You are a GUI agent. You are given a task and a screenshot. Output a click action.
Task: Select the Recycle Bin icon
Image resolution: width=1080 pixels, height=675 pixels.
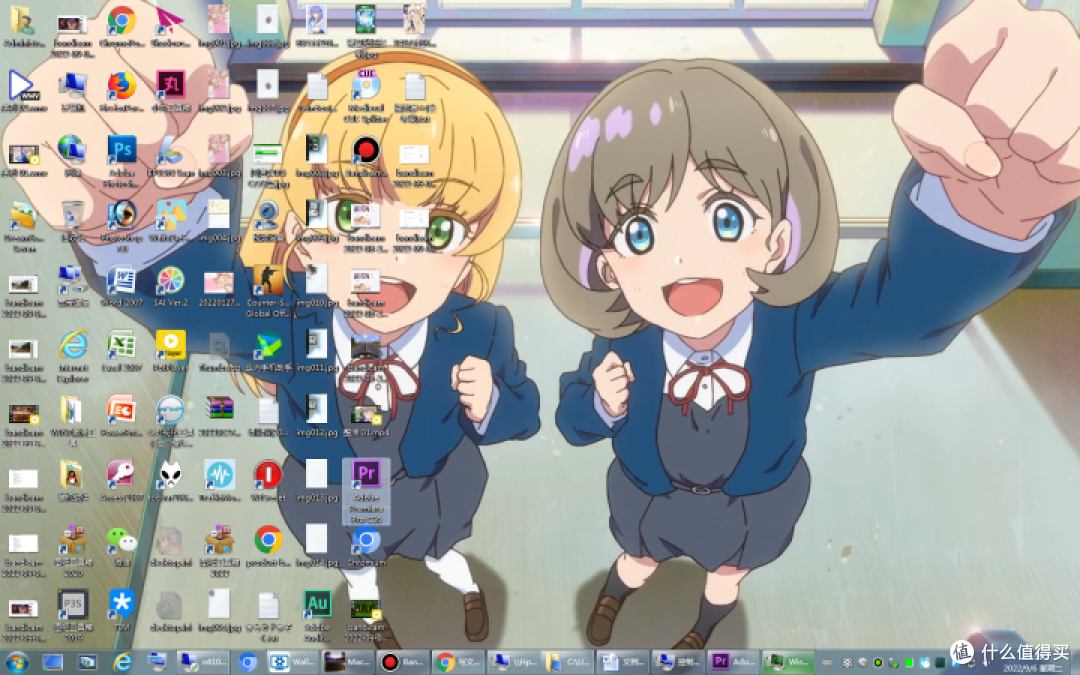click(72, 222)
